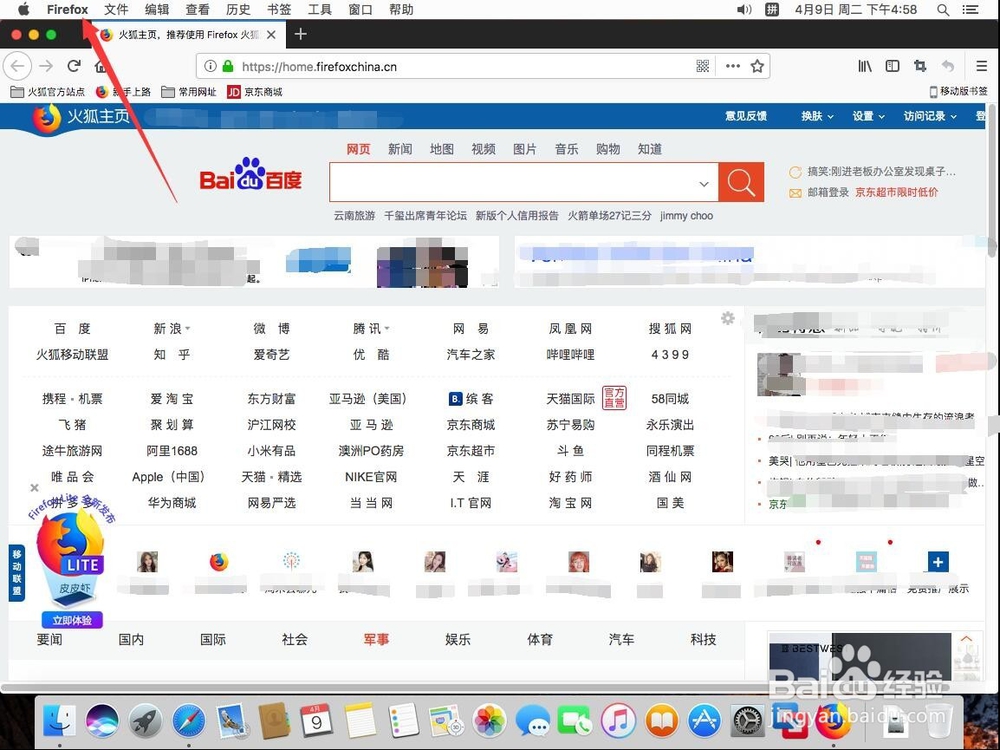The height and width of the screenshot is (750, 1000).
Task: Open the 移动联盟 side tab
Action: click(x=17, y=573)
